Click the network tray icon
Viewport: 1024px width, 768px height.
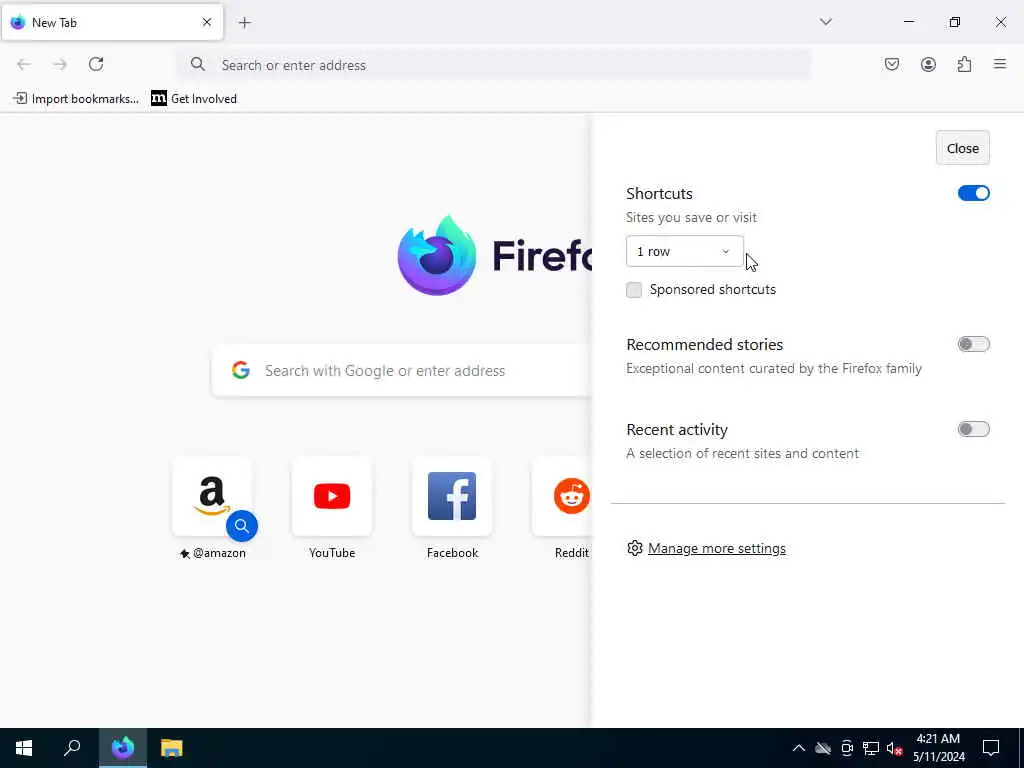pyautogui.click(x=871, y=748)
